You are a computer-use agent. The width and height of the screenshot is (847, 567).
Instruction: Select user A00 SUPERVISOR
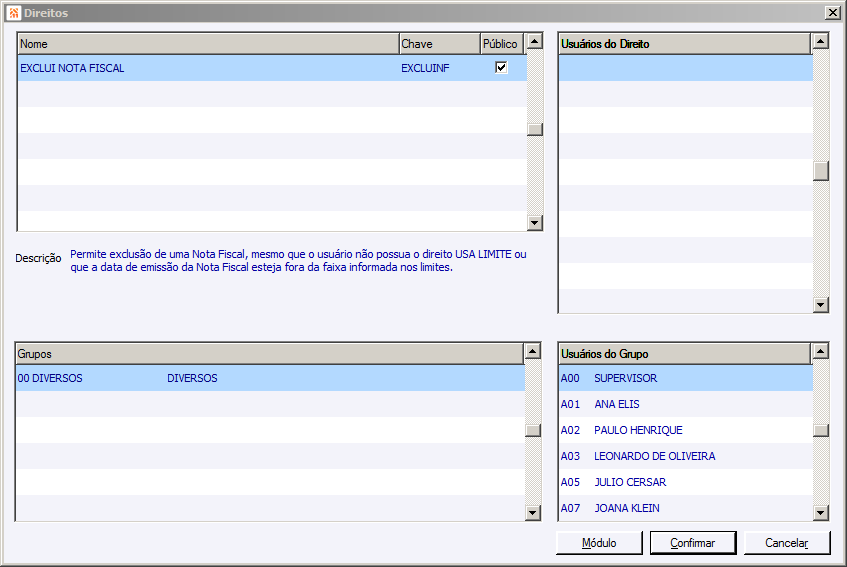pyautogui.click(x=686, y=378)
